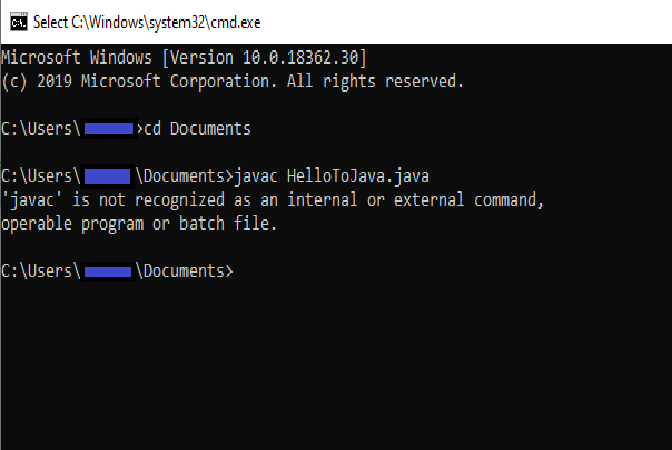
Task: Click the 'cd Documents' command text
Action: point(197,129)
